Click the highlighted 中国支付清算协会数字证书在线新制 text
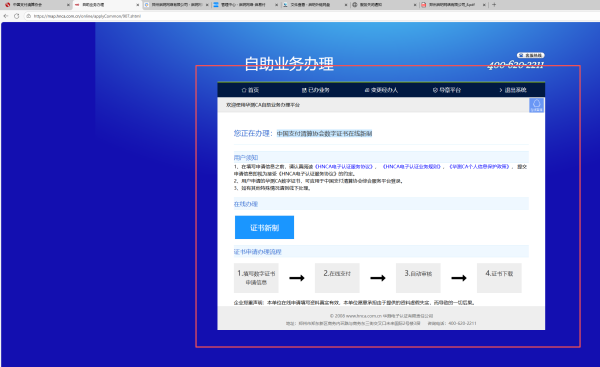The image size is (600, 367). coord(324,134)
